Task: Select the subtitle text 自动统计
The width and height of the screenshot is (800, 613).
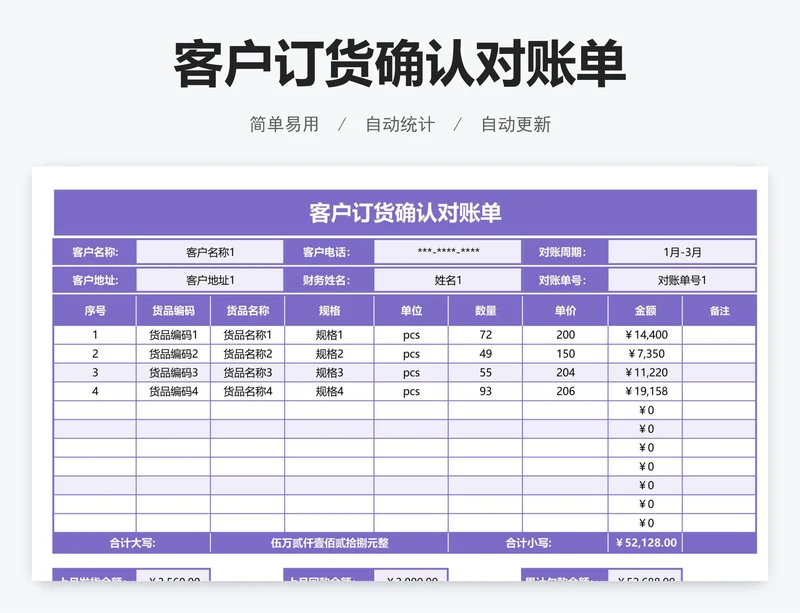Action: [x=400, y=124]
